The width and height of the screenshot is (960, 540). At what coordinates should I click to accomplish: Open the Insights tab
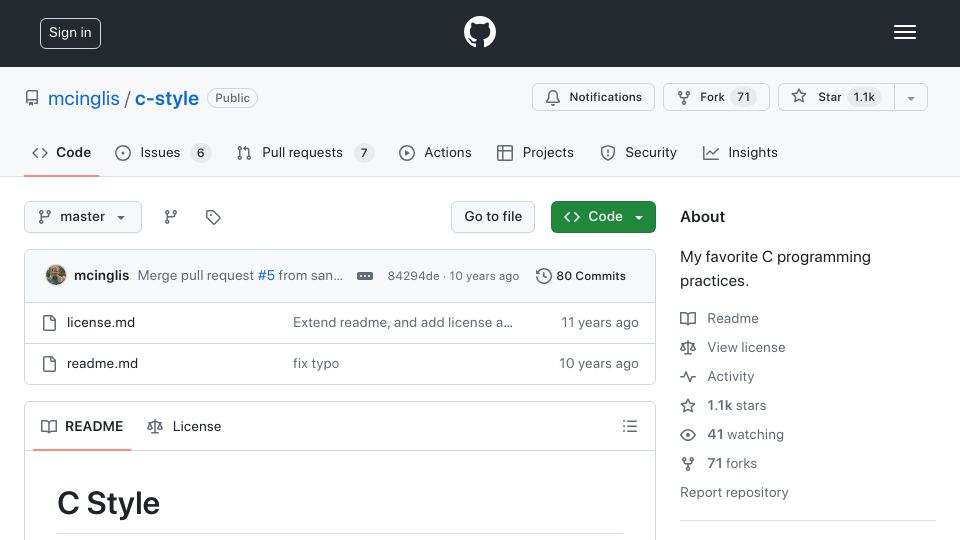coord(740,152)
